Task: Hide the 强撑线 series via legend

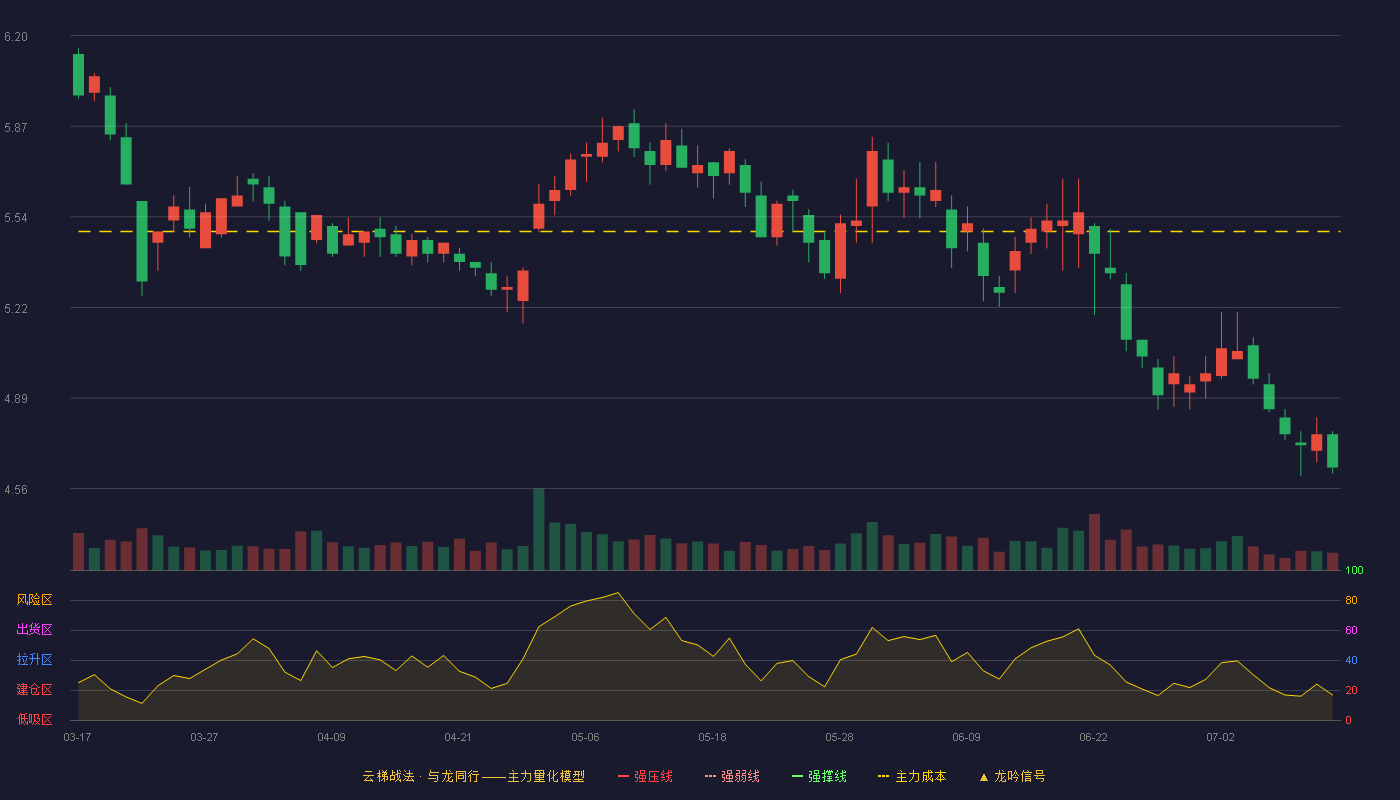Action: 819,776
